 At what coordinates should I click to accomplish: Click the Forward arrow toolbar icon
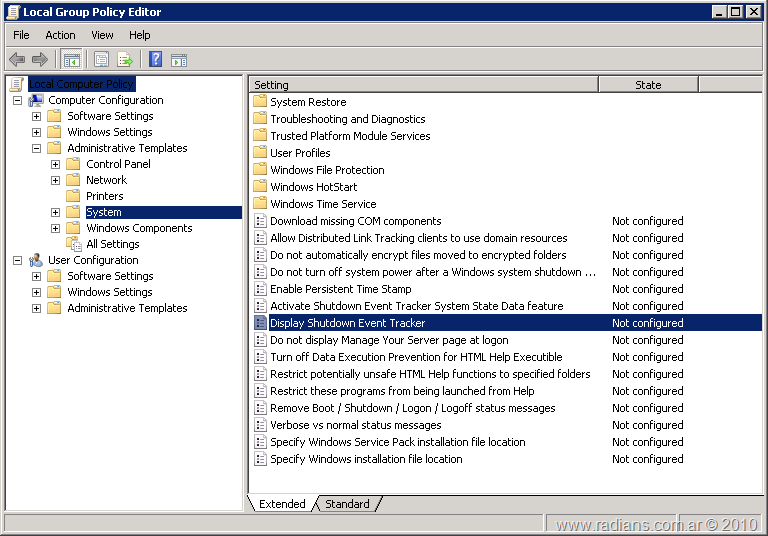point(40,60)
